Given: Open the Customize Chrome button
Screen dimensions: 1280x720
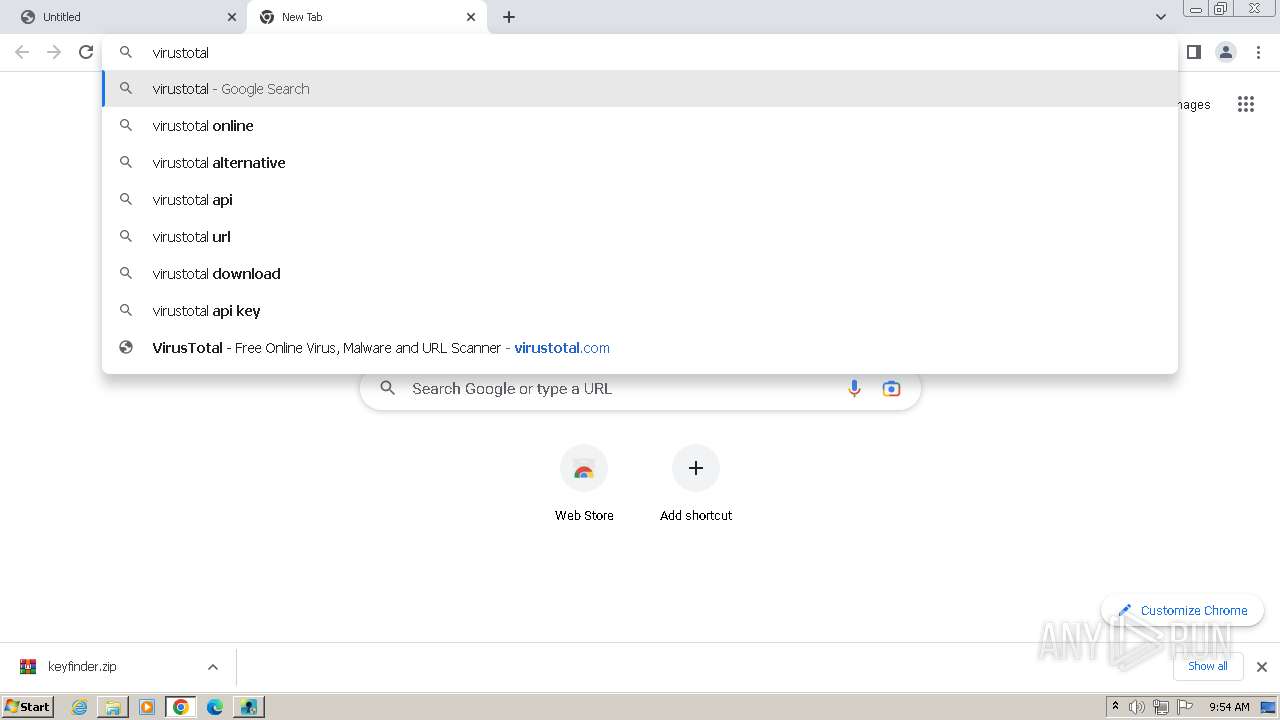Looking at the screenshot, I should tap(1182, 610).
